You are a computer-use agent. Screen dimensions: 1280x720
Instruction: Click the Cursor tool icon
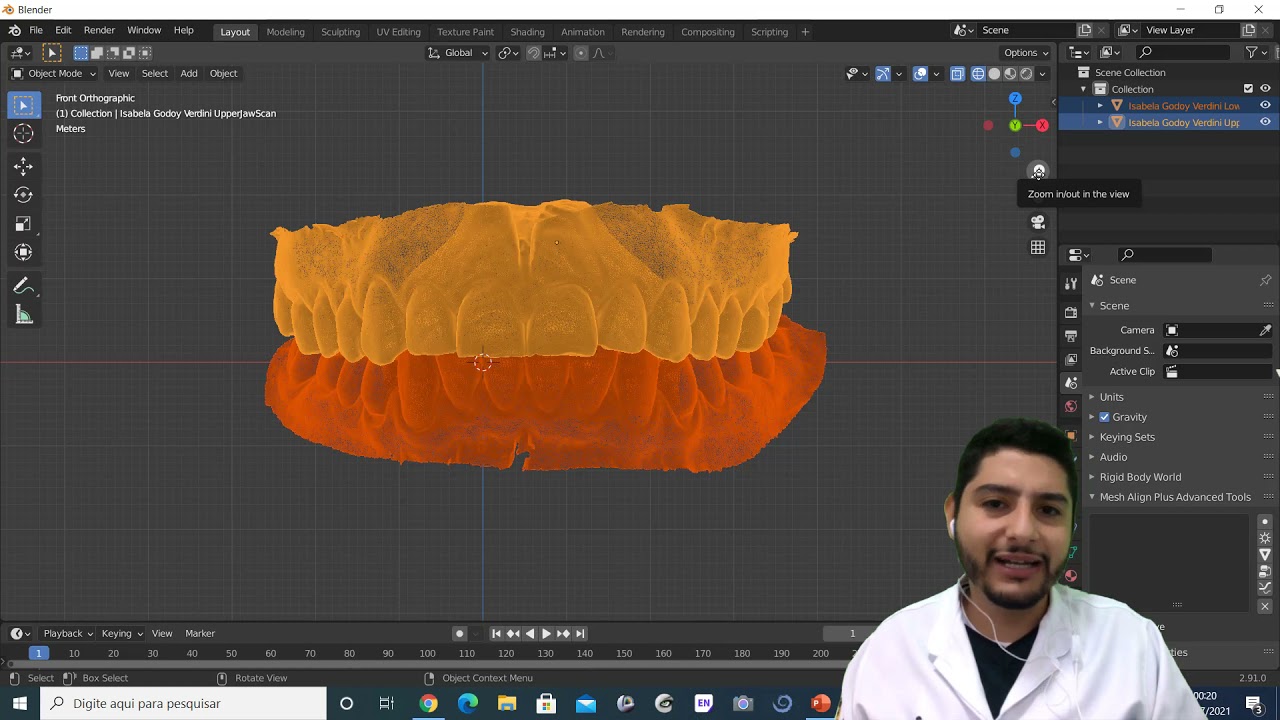[x=23, y=133]
